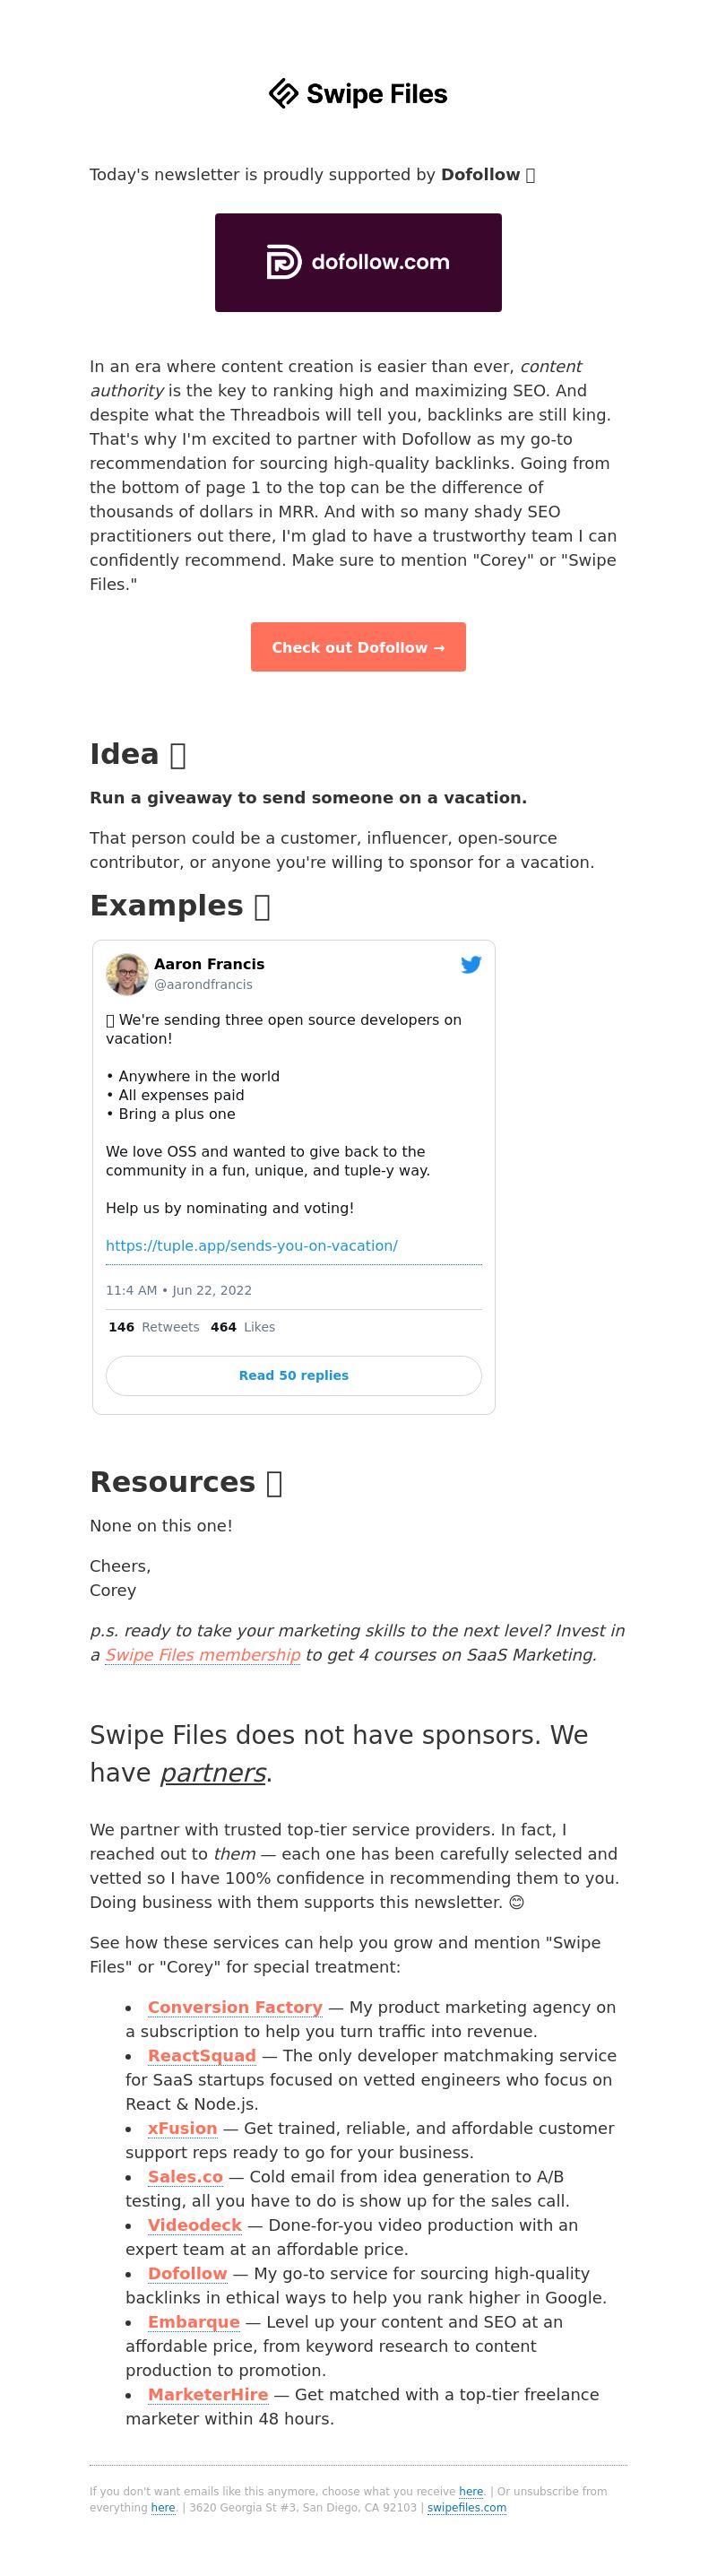
Task: Open the MarketerHire link
Action: tap(208, 2394)
